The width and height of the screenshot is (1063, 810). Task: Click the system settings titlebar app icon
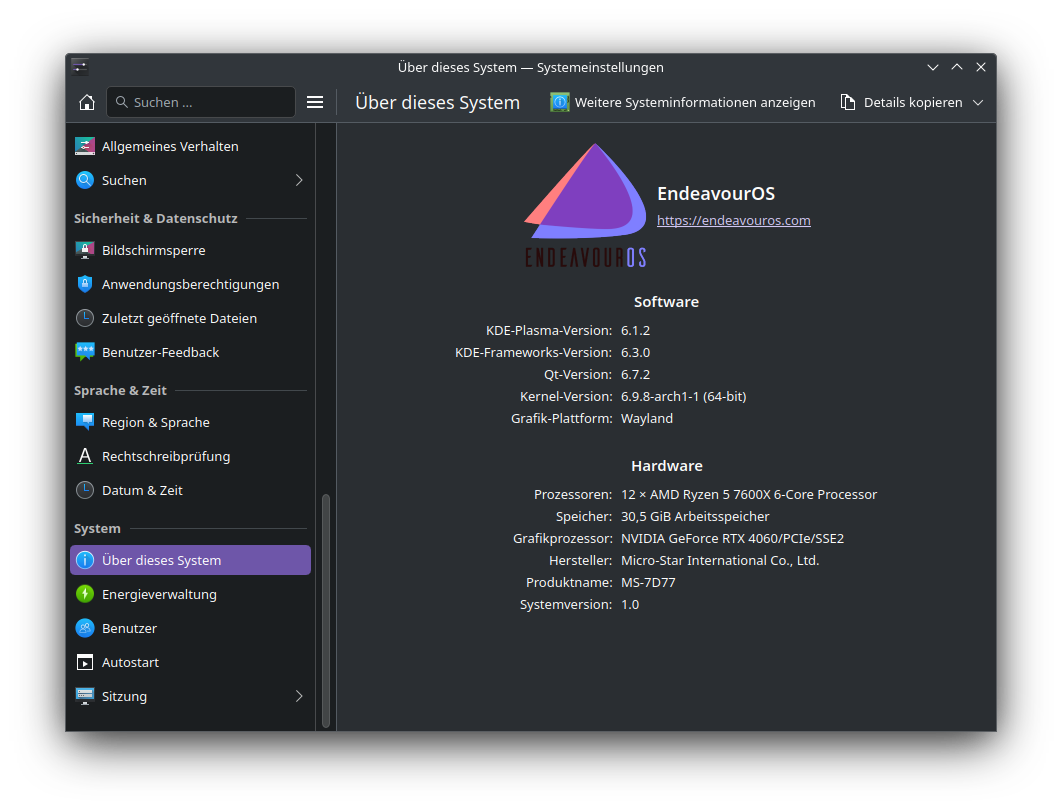[80, 67]
